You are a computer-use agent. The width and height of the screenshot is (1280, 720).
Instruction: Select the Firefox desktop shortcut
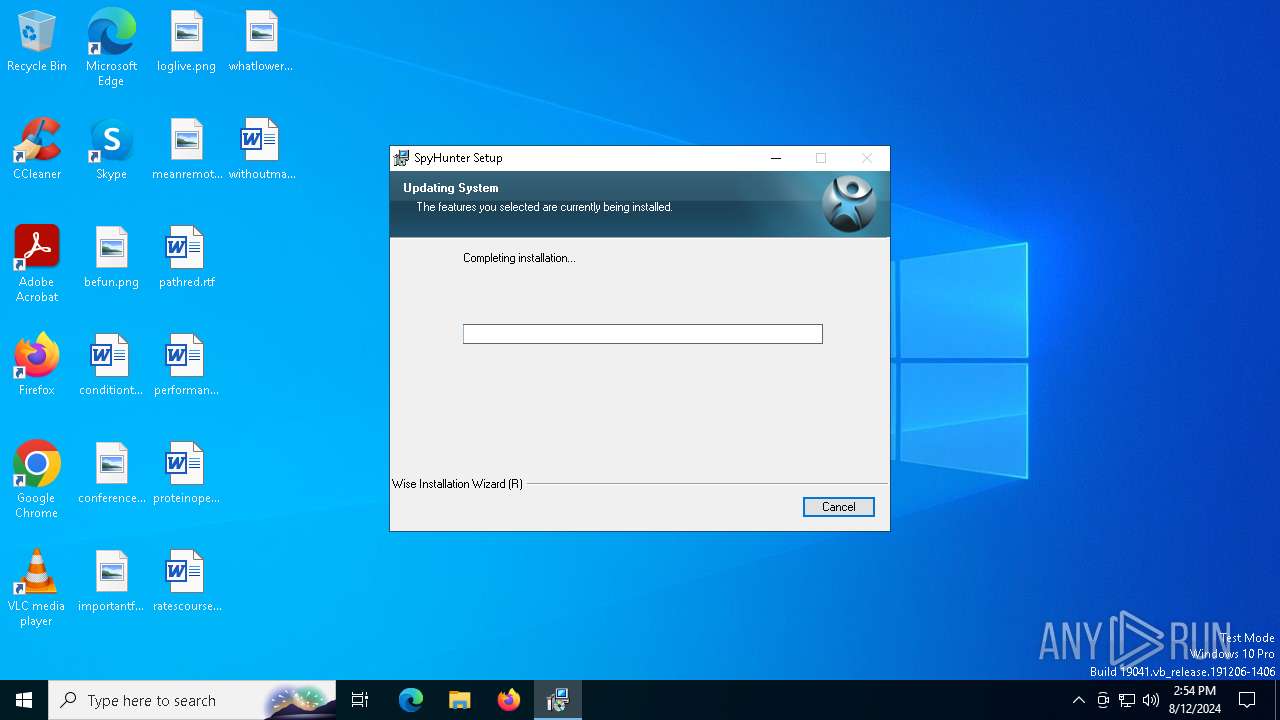point(37,366)
